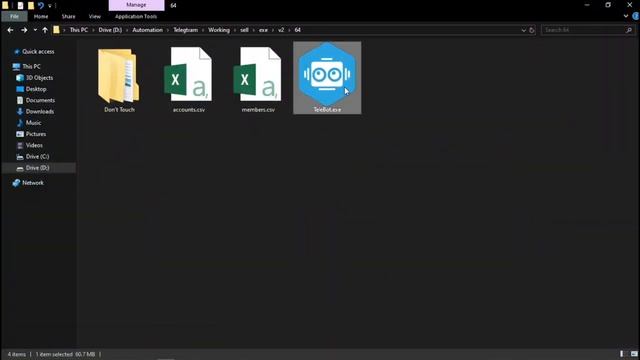This screenshot has width=640, height=360.
Task: Go back with the left arrow
Action: [10, 30]
